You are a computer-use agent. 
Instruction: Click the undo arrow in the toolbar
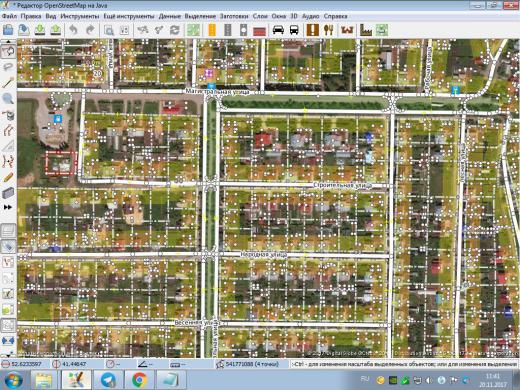point(73,30)
